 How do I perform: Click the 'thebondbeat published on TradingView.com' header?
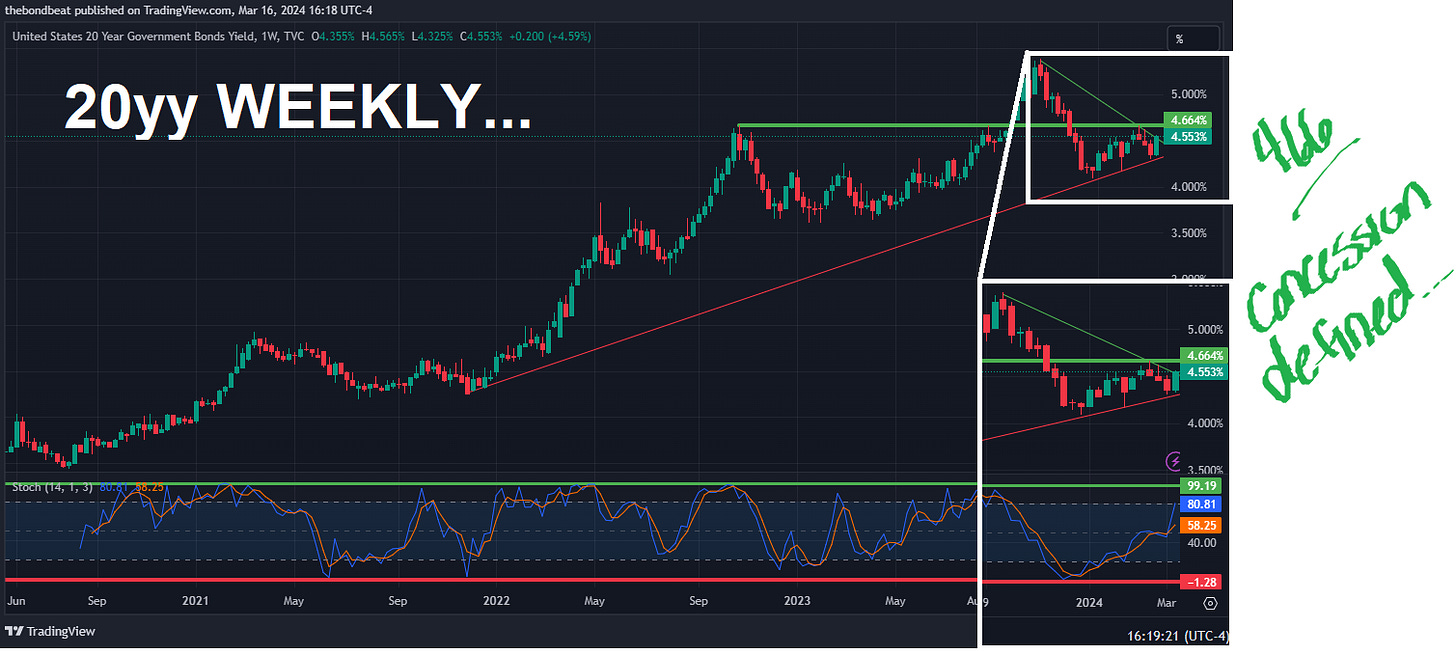click(187, 11)
